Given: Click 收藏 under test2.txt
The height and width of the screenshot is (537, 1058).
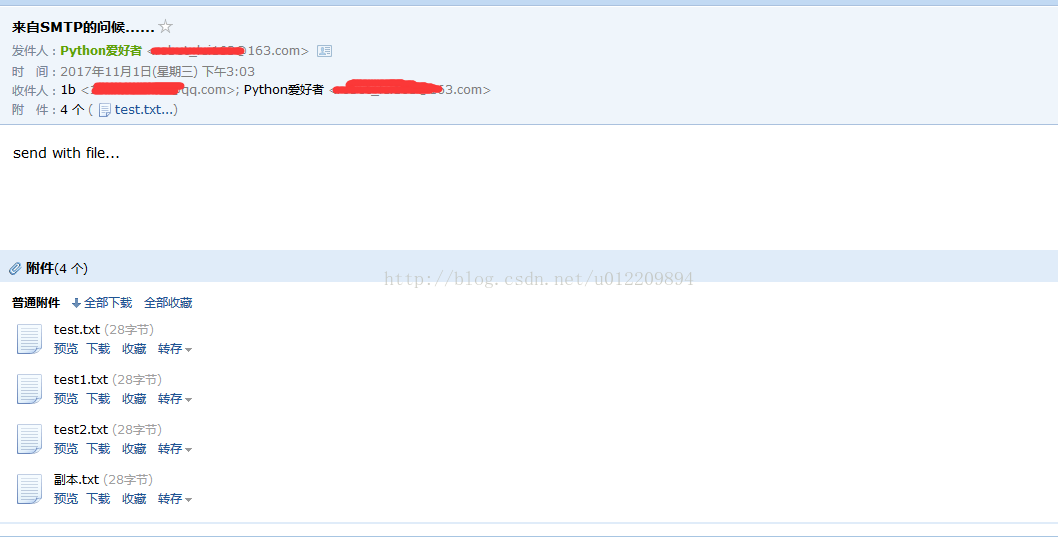Looking at the screenshot, I should pos(134,449).
